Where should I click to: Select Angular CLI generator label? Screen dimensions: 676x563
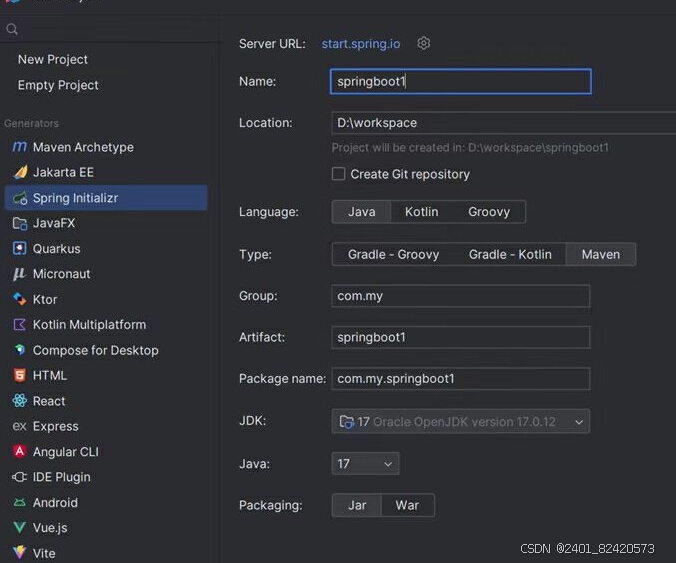(x=66, y=451)
